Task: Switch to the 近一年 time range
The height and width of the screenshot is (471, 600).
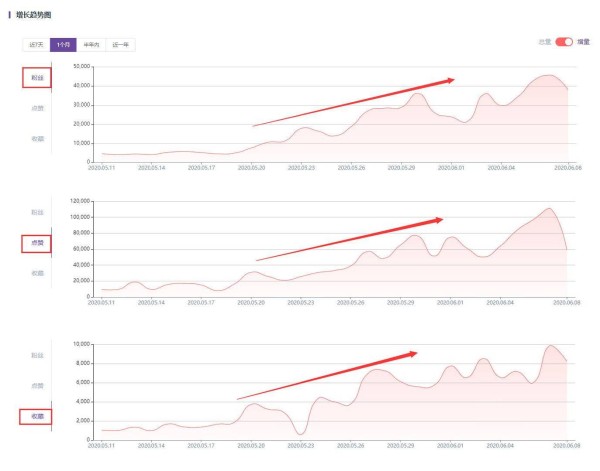Action: click(x=121, y=45)
